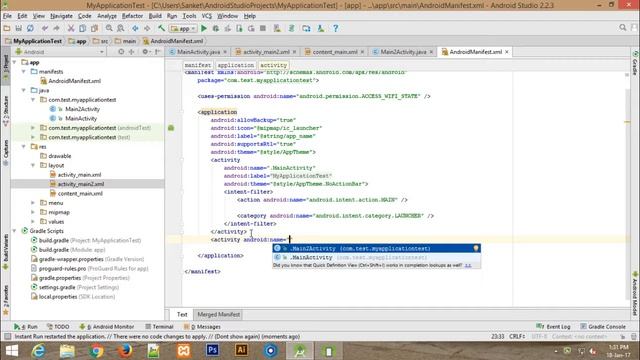
Task: Open the Terminal tool window
Action: point(159,327)
